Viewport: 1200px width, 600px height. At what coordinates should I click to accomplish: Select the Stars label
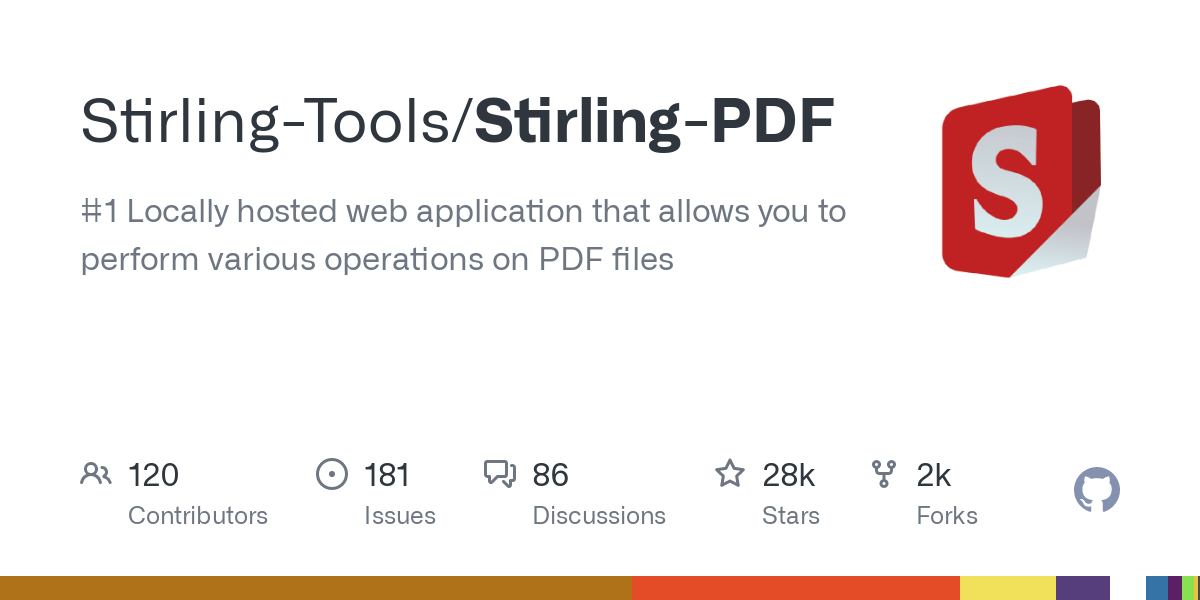[791, 516]
